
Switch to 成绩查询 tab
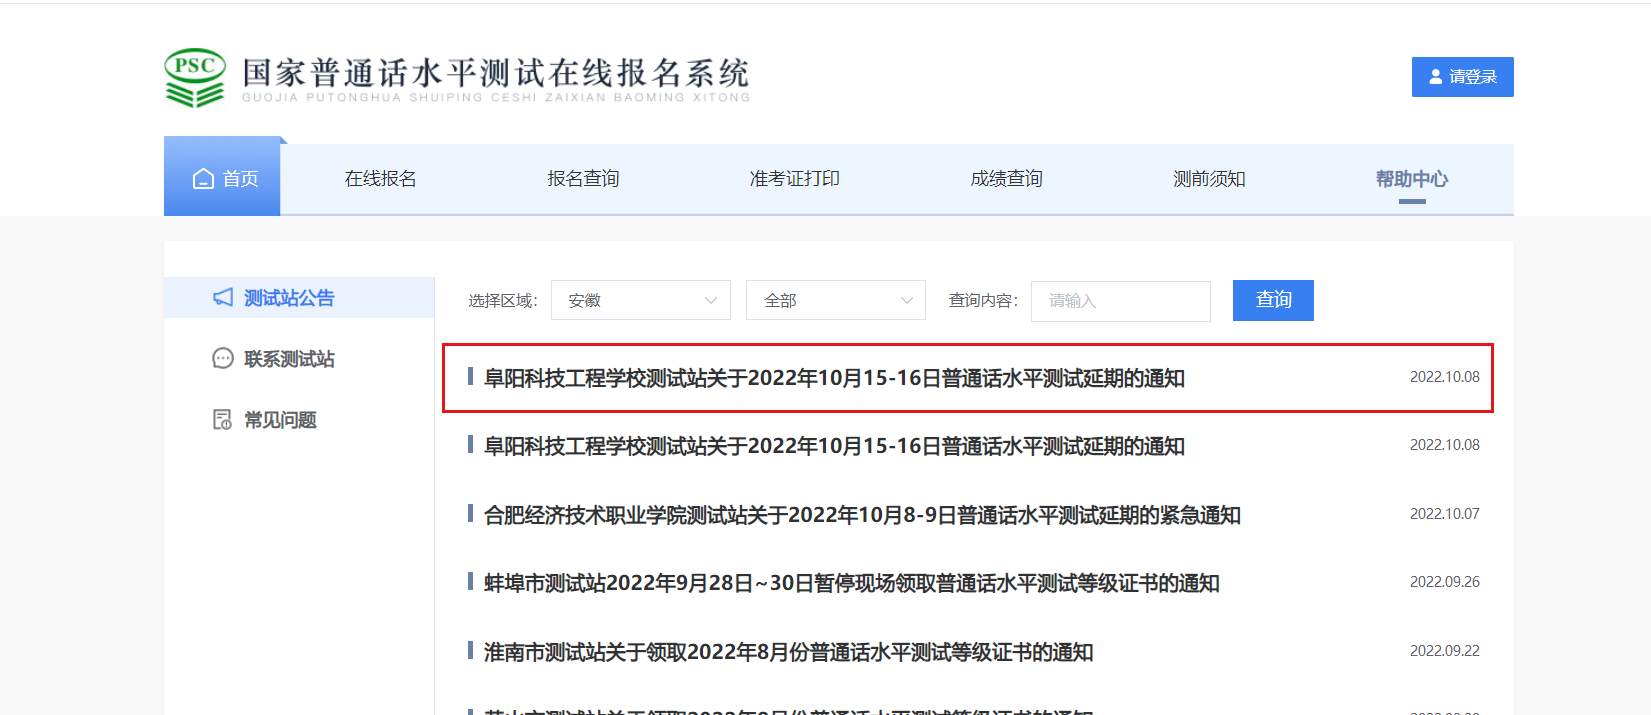pyautogui.click(x=1006, y=179)
